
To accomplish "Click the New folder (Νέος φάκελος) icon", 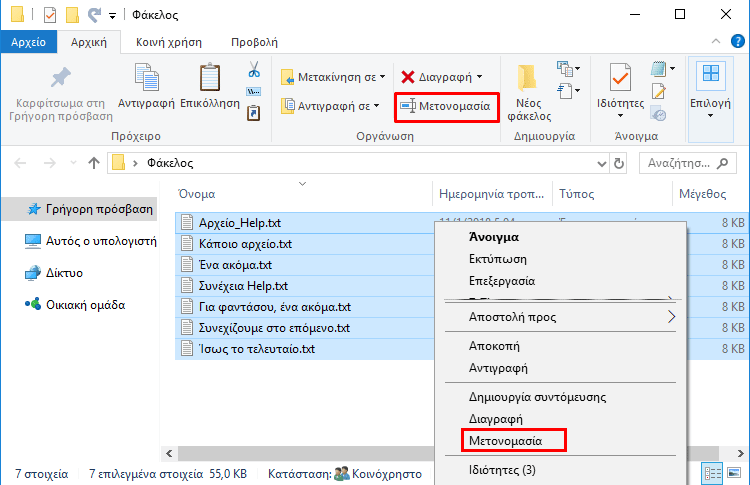I will [x=527, y=78].
